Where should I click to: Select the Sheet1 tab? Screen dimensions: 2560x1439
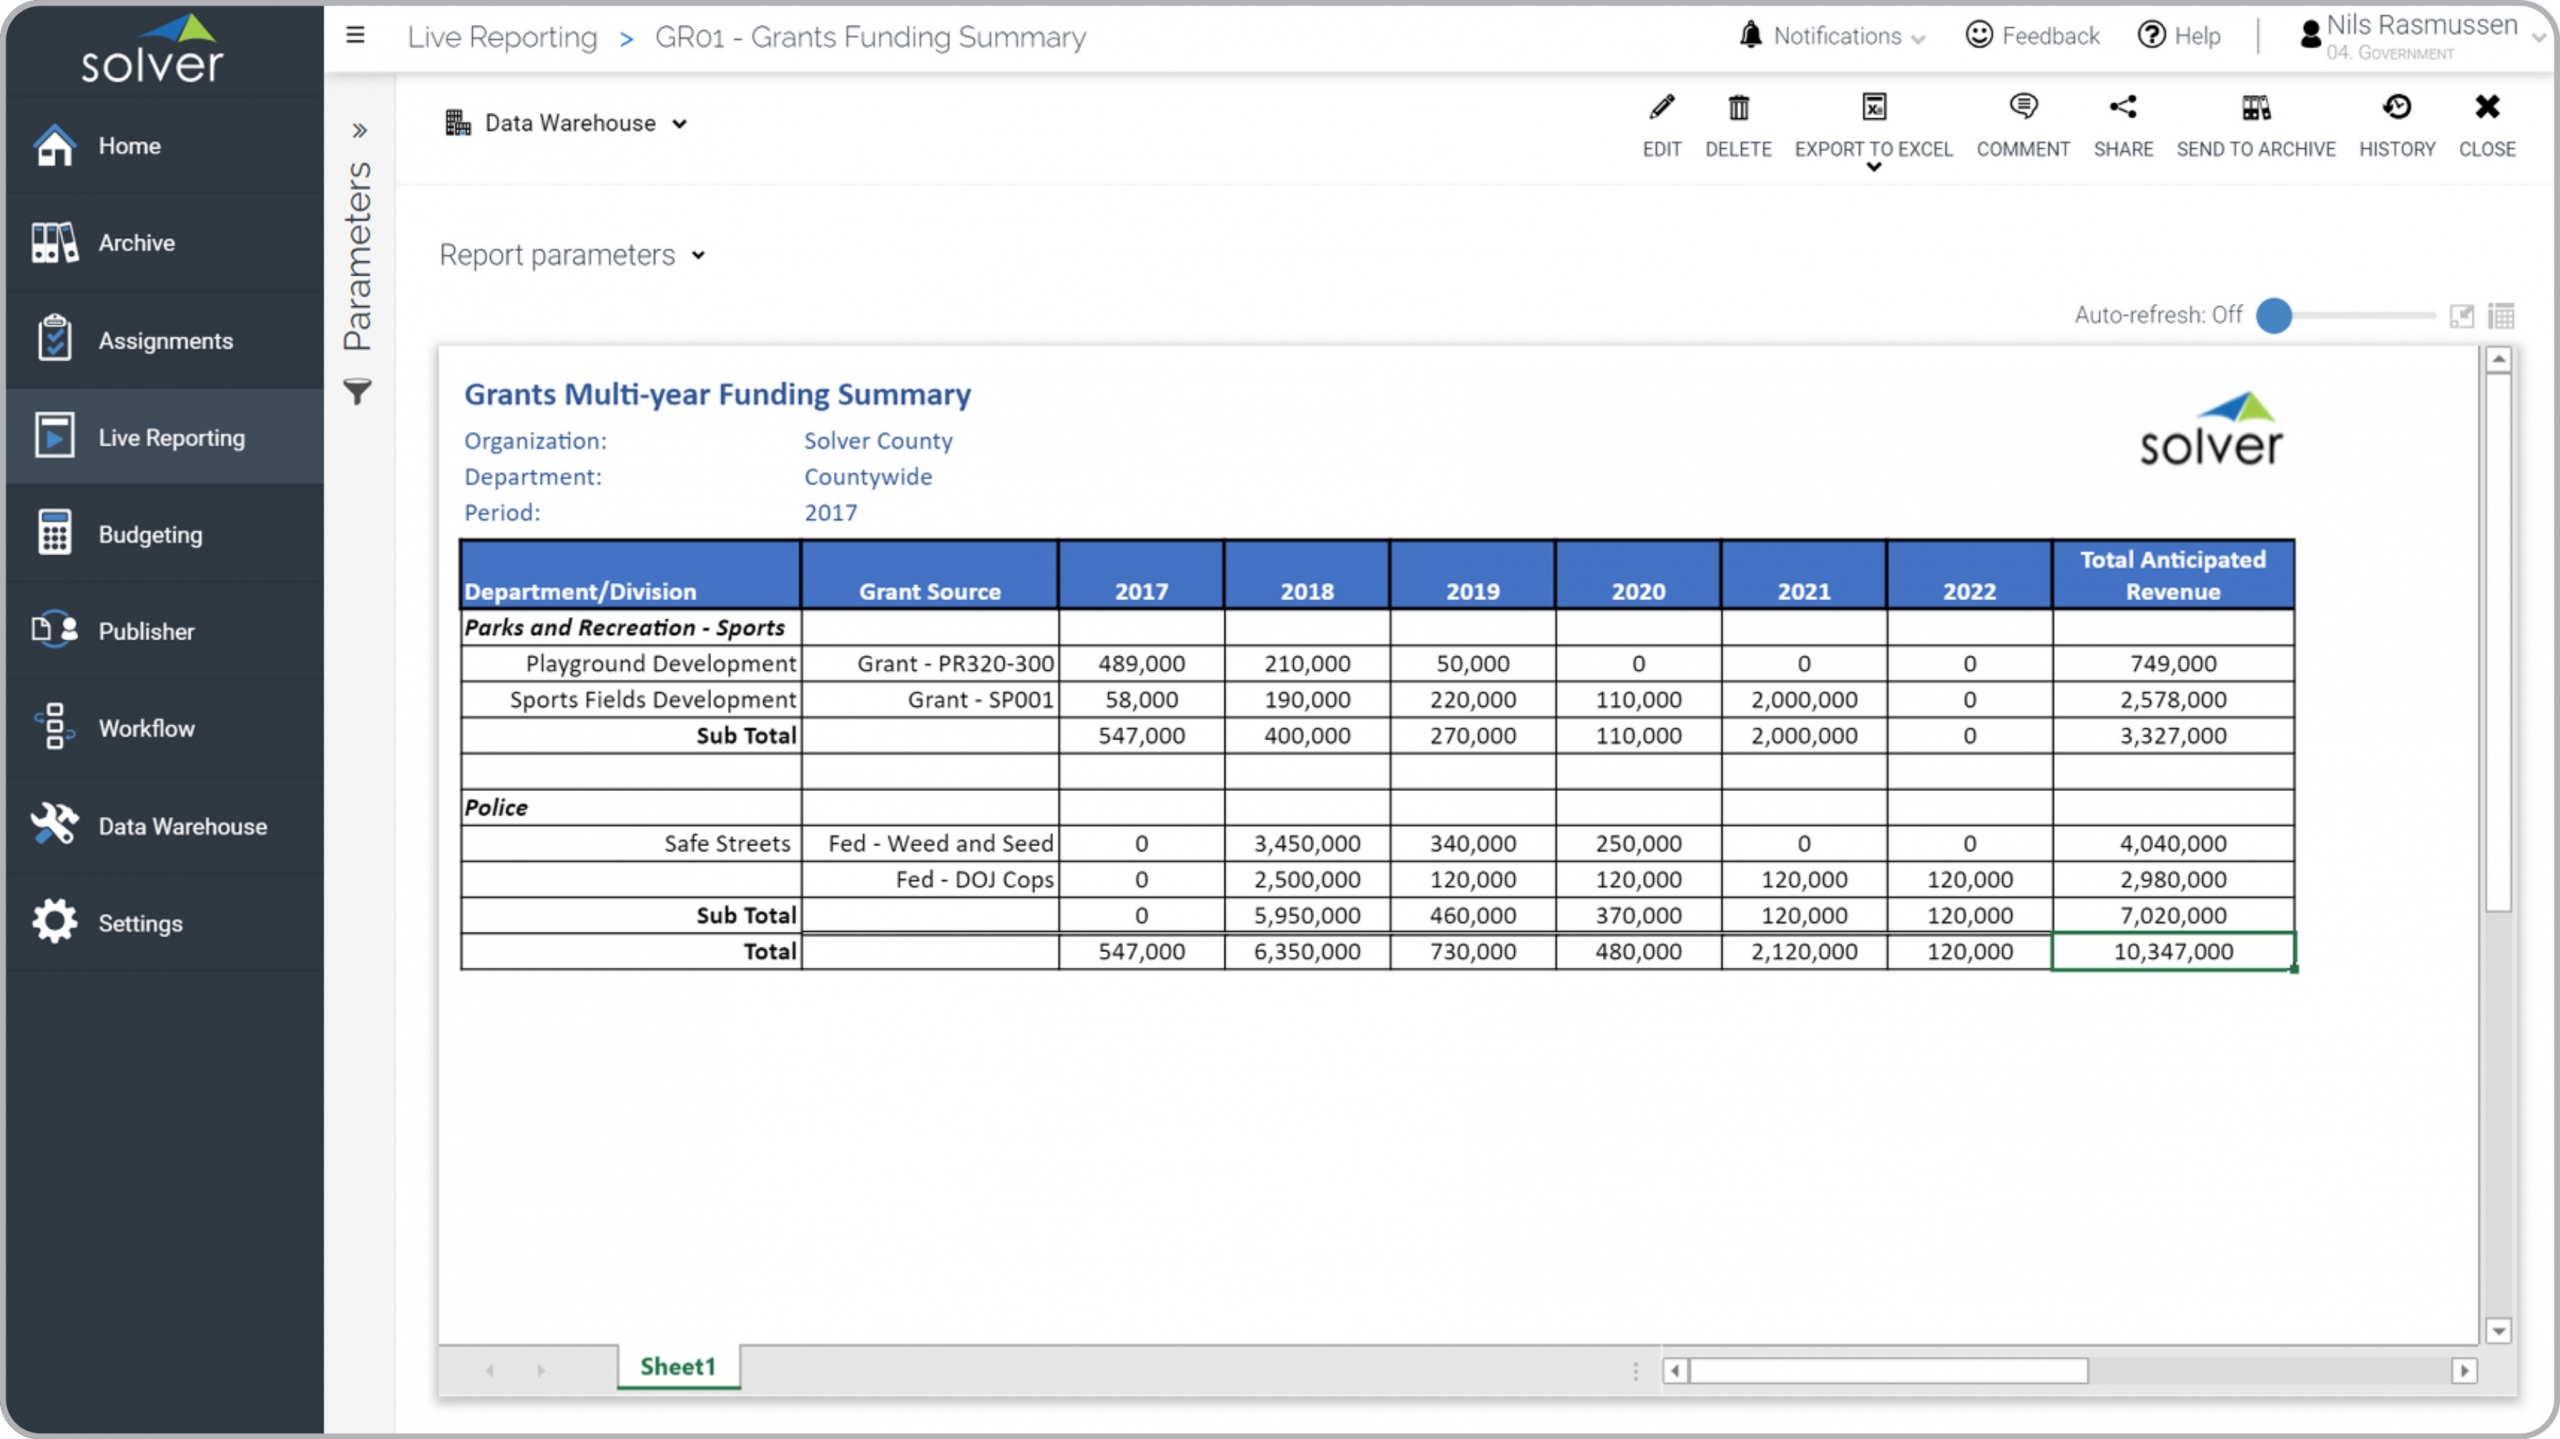[x=678, y=1366]
